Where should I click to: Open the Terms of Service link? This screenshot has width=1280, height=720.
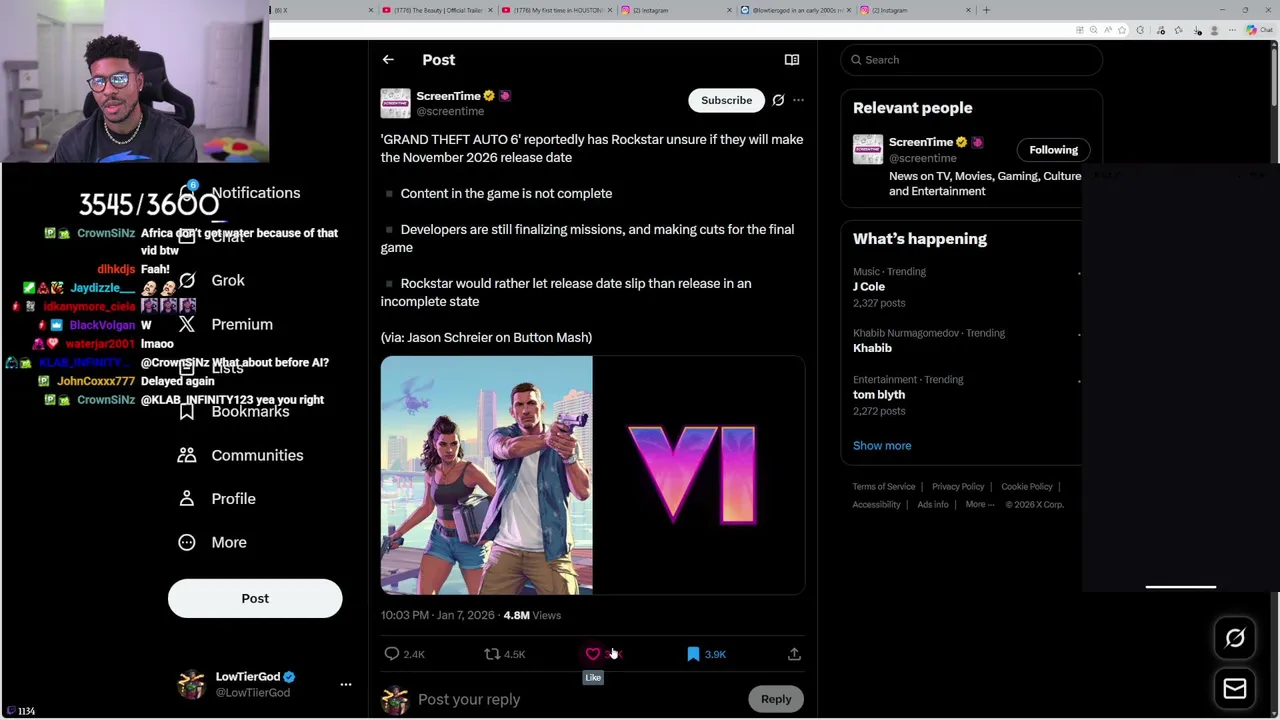pyautogui.click(x=884, y=487)
